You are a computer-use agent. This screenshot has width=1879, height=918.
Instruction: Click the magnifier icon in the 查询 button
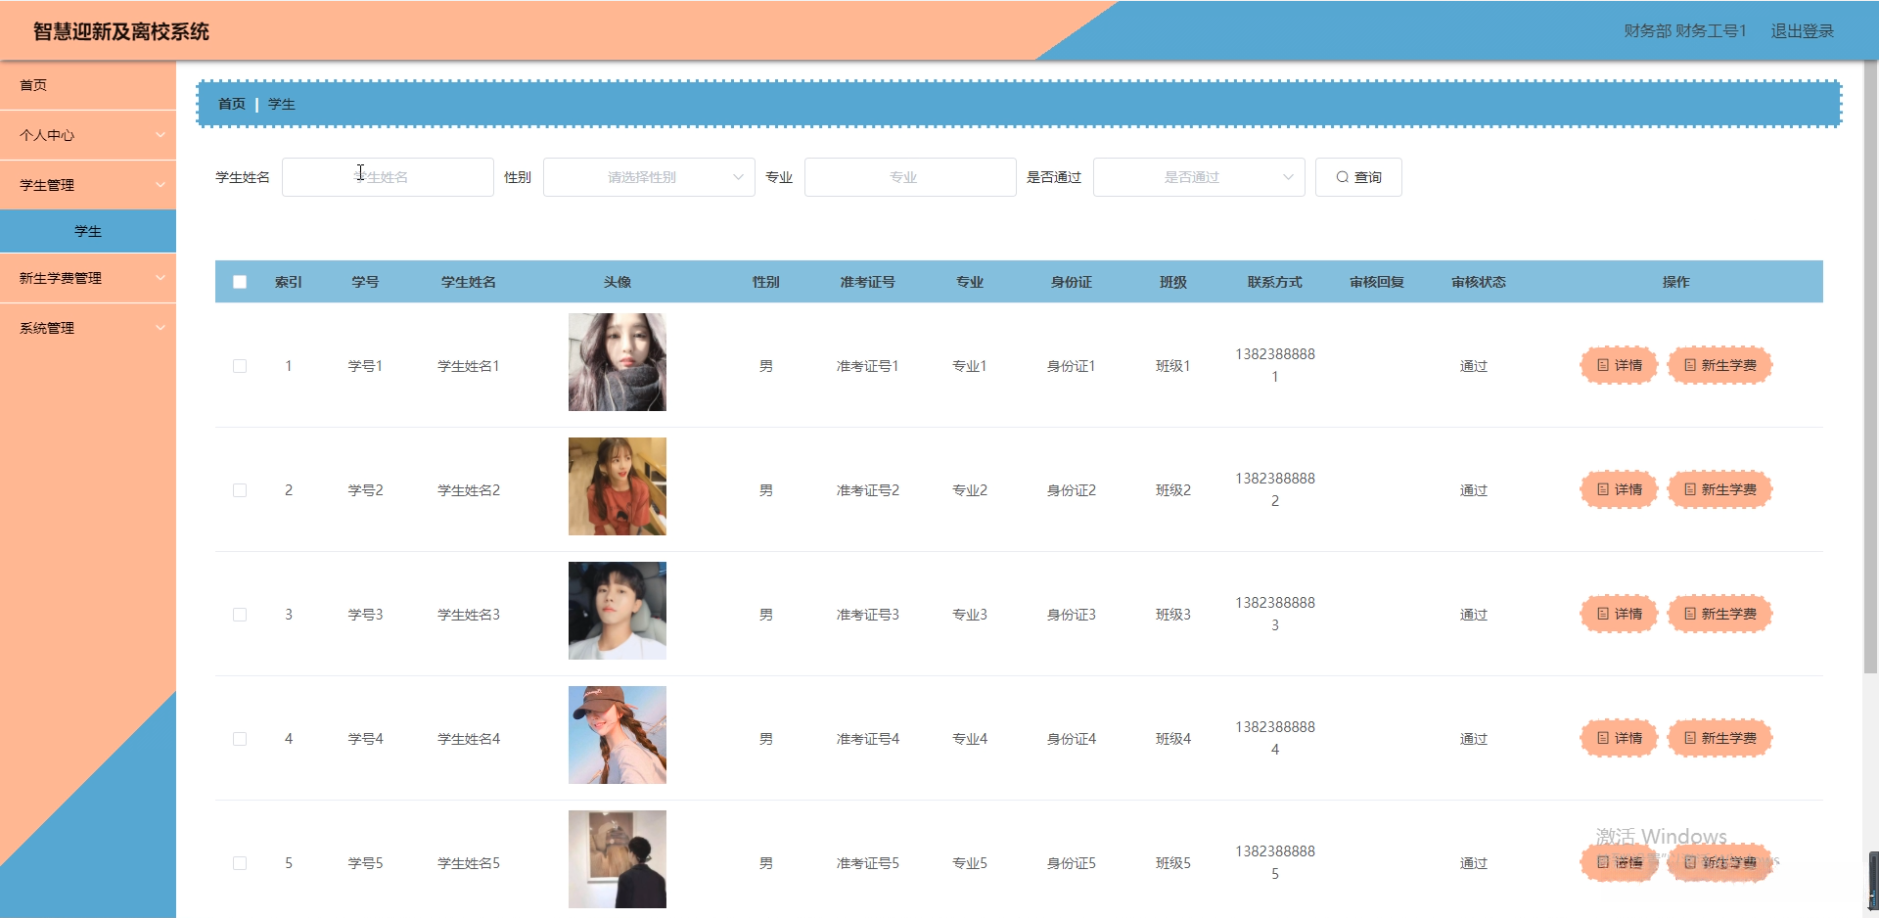tap(1343, 177)
